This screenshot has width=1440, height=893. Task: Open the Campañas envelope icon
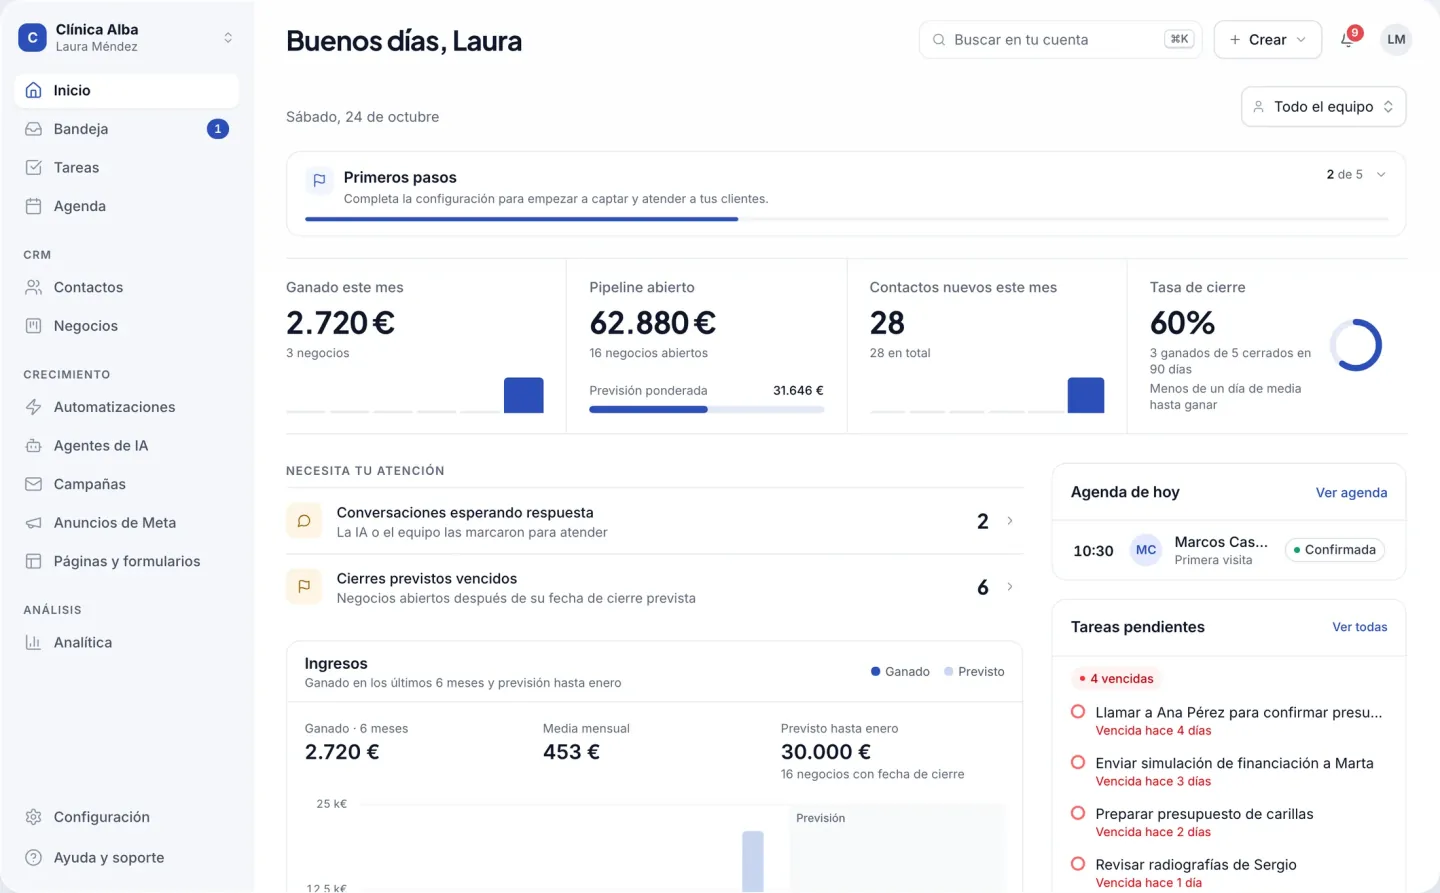[x=33, y=484]
